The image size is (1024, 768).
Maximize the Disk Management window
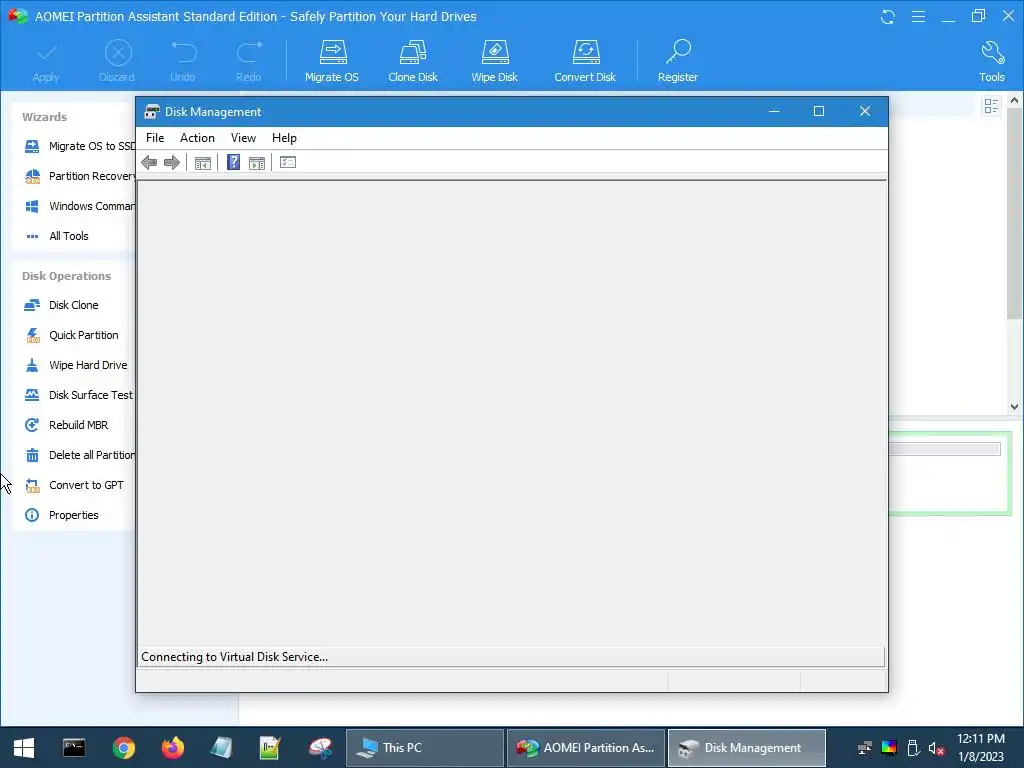pyautogui.click(x=819, y=112)
